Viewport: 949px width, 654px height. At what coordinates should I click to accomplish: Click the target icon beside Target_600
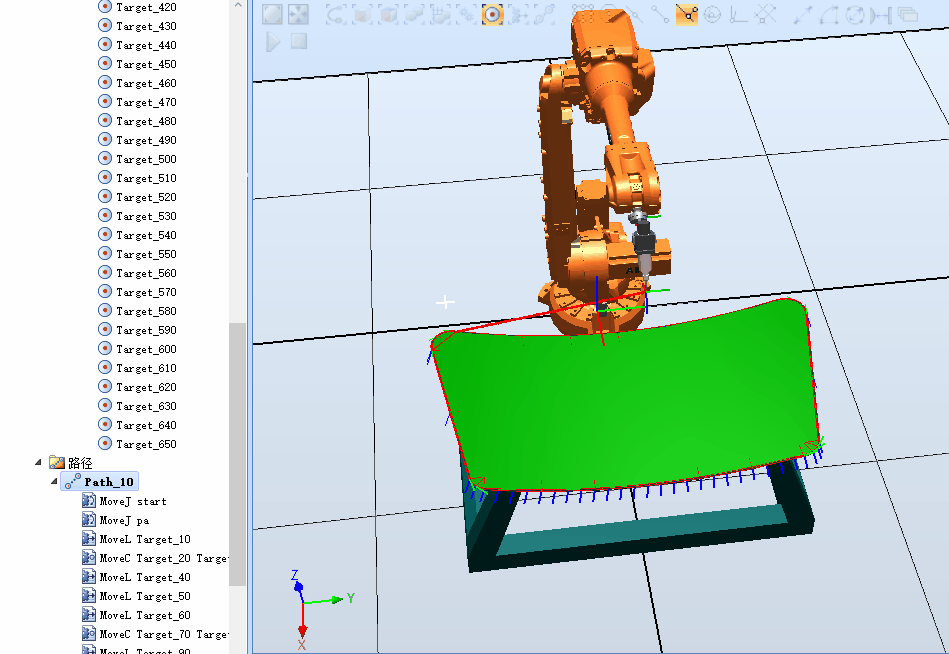coord(105,348)
